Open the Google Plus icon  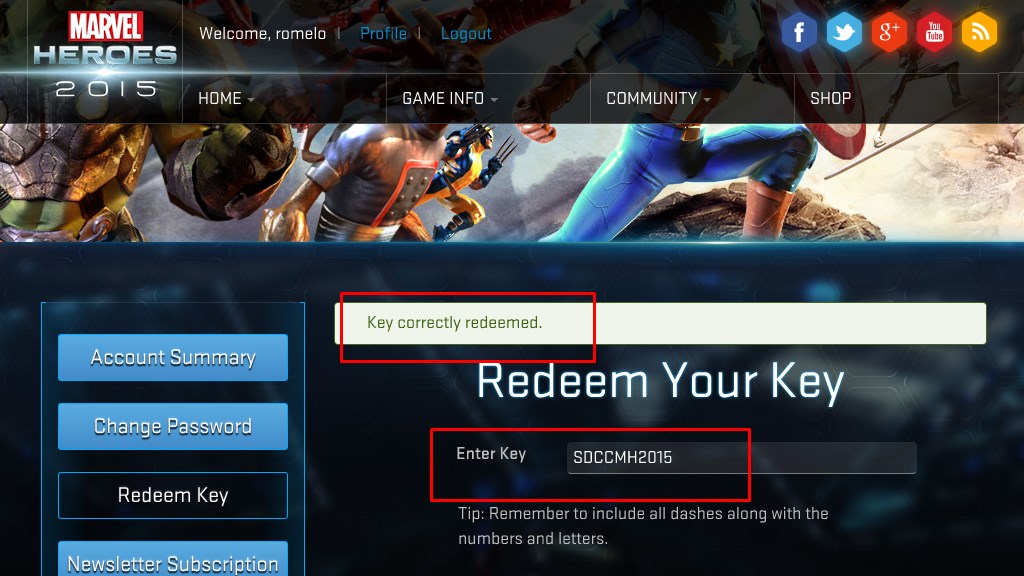889,32
